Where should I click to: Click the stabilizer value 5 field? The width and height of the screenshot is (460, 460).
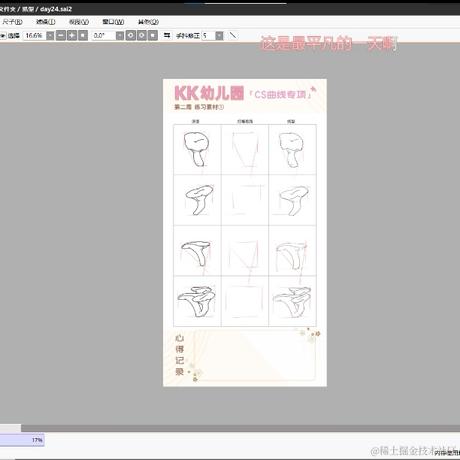(x=208, y=35)
